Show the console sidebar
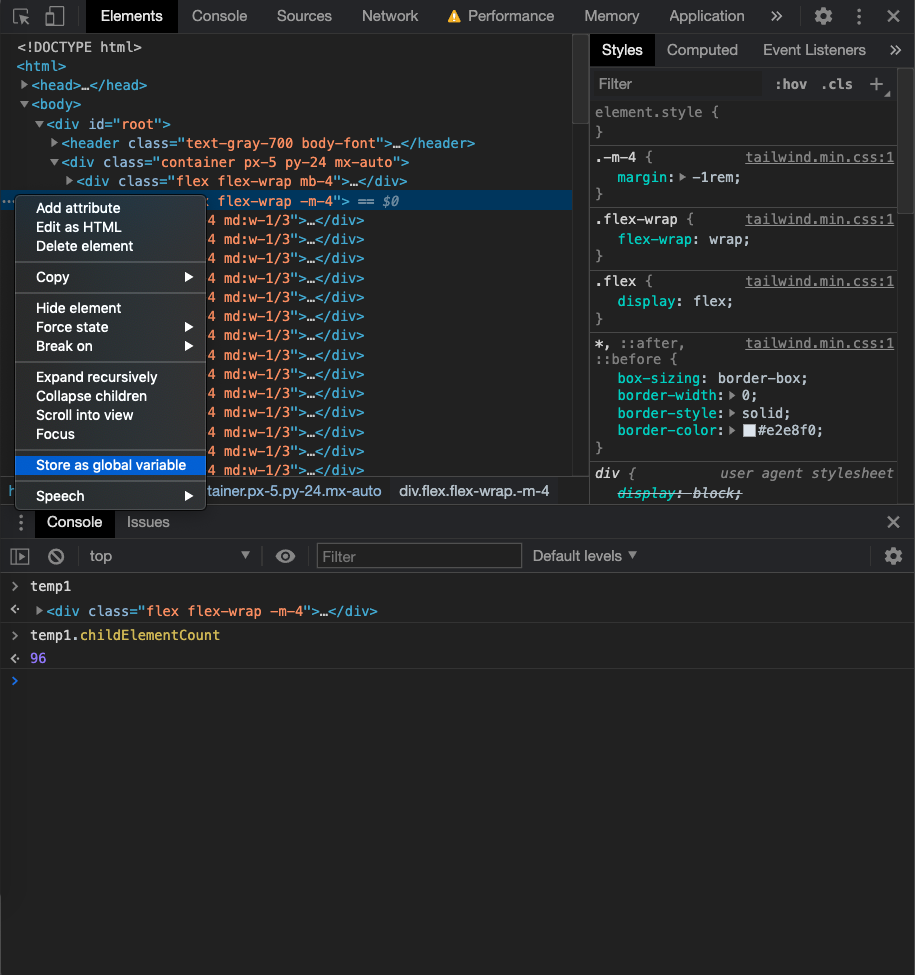917x975 pixels. [x=18, y=556]
